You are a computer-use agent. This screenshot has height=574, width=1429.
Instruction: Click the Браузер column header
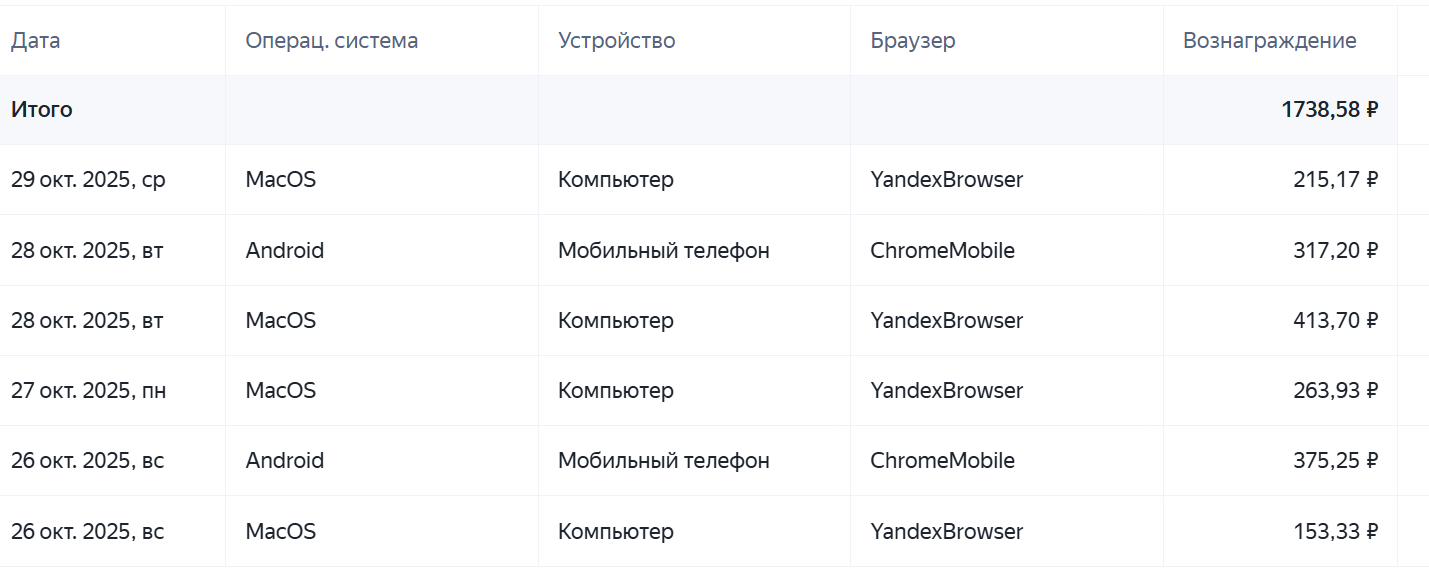tap(913, 41)
